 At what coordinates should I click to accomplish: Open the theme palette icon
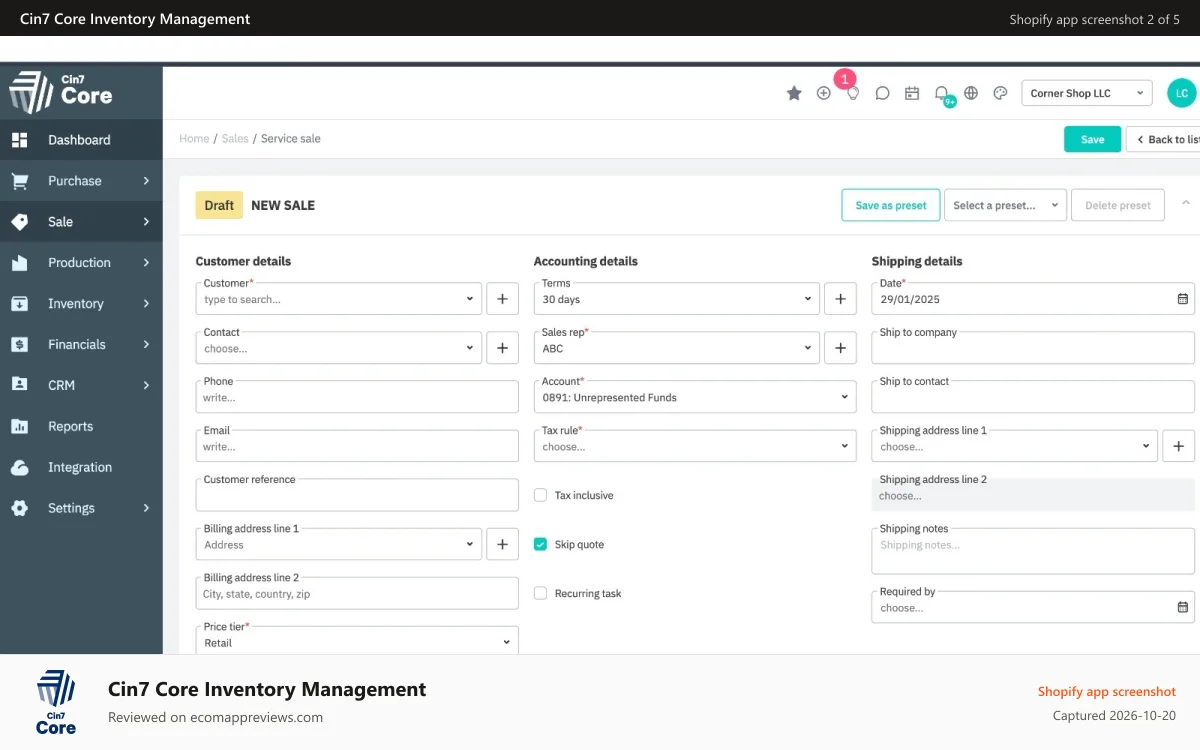1000,93
